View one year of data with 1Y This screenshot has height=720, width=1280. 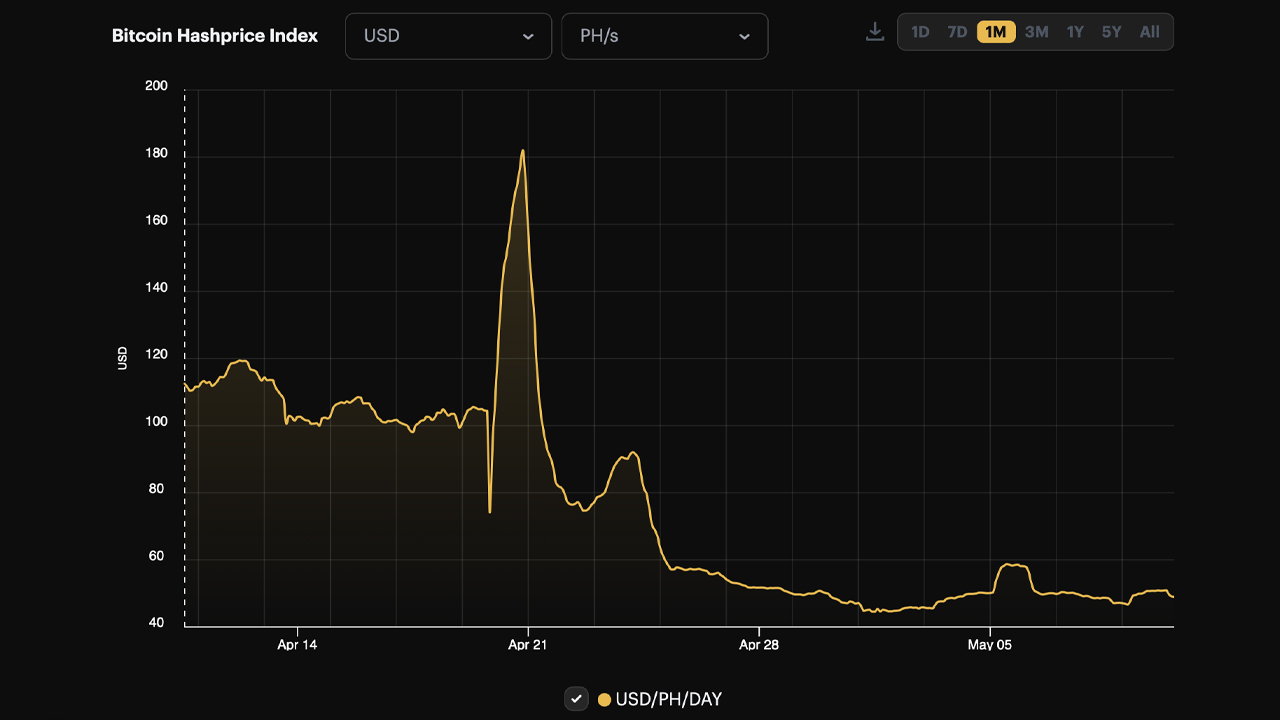1074,31
